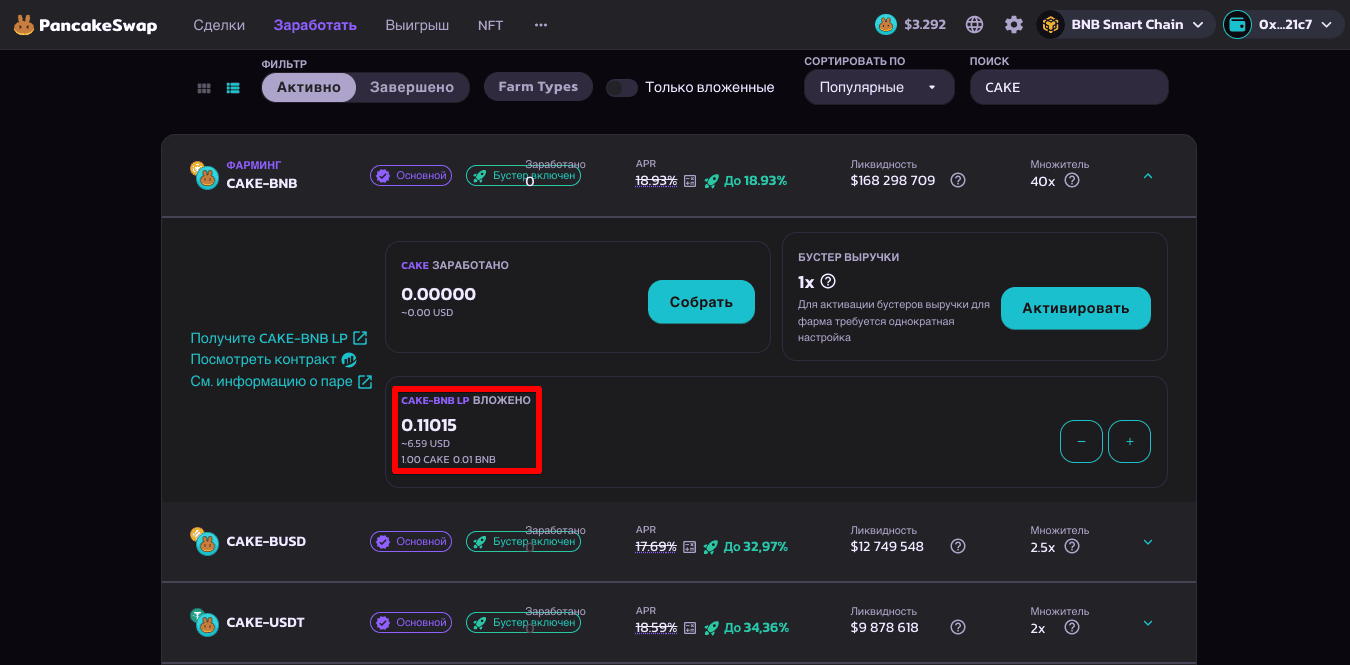Click APR calculator icon for CAKE-BUSD

(x=690, y=547)
